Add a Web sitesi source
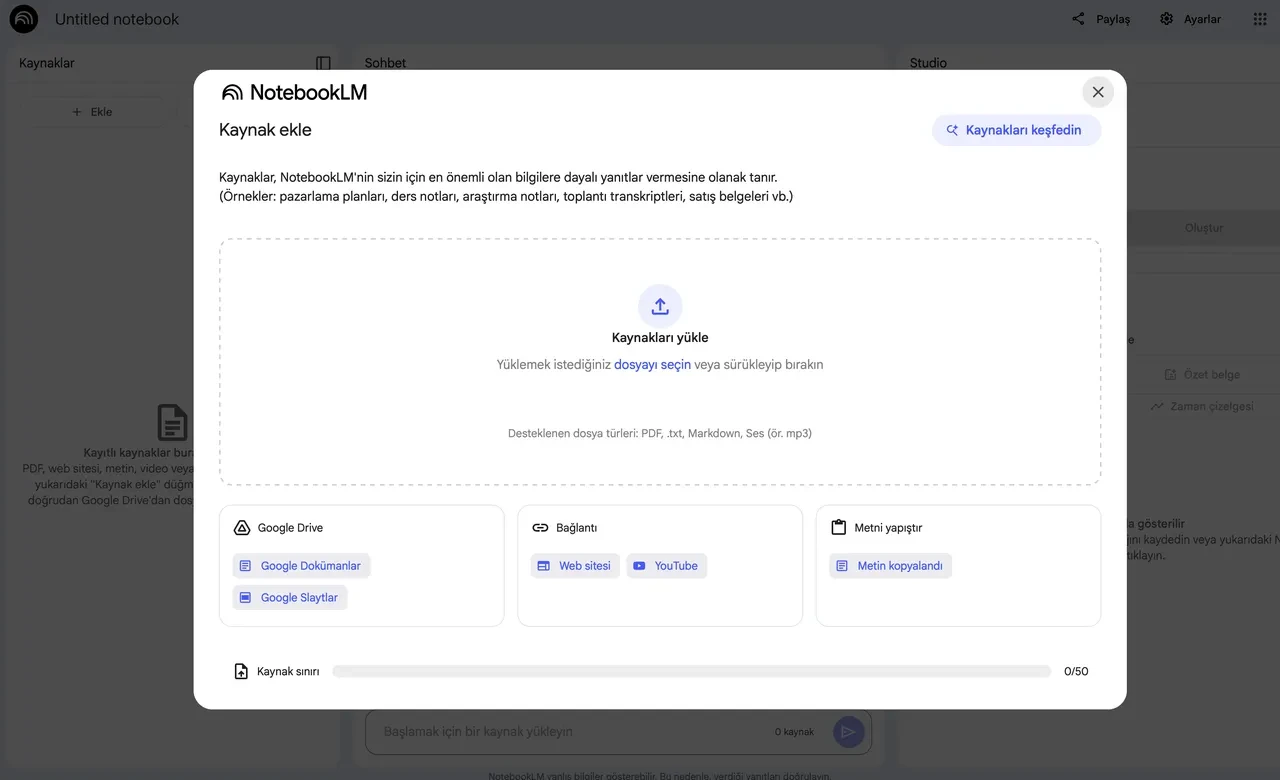The image size is (1280, 780). 575,565
